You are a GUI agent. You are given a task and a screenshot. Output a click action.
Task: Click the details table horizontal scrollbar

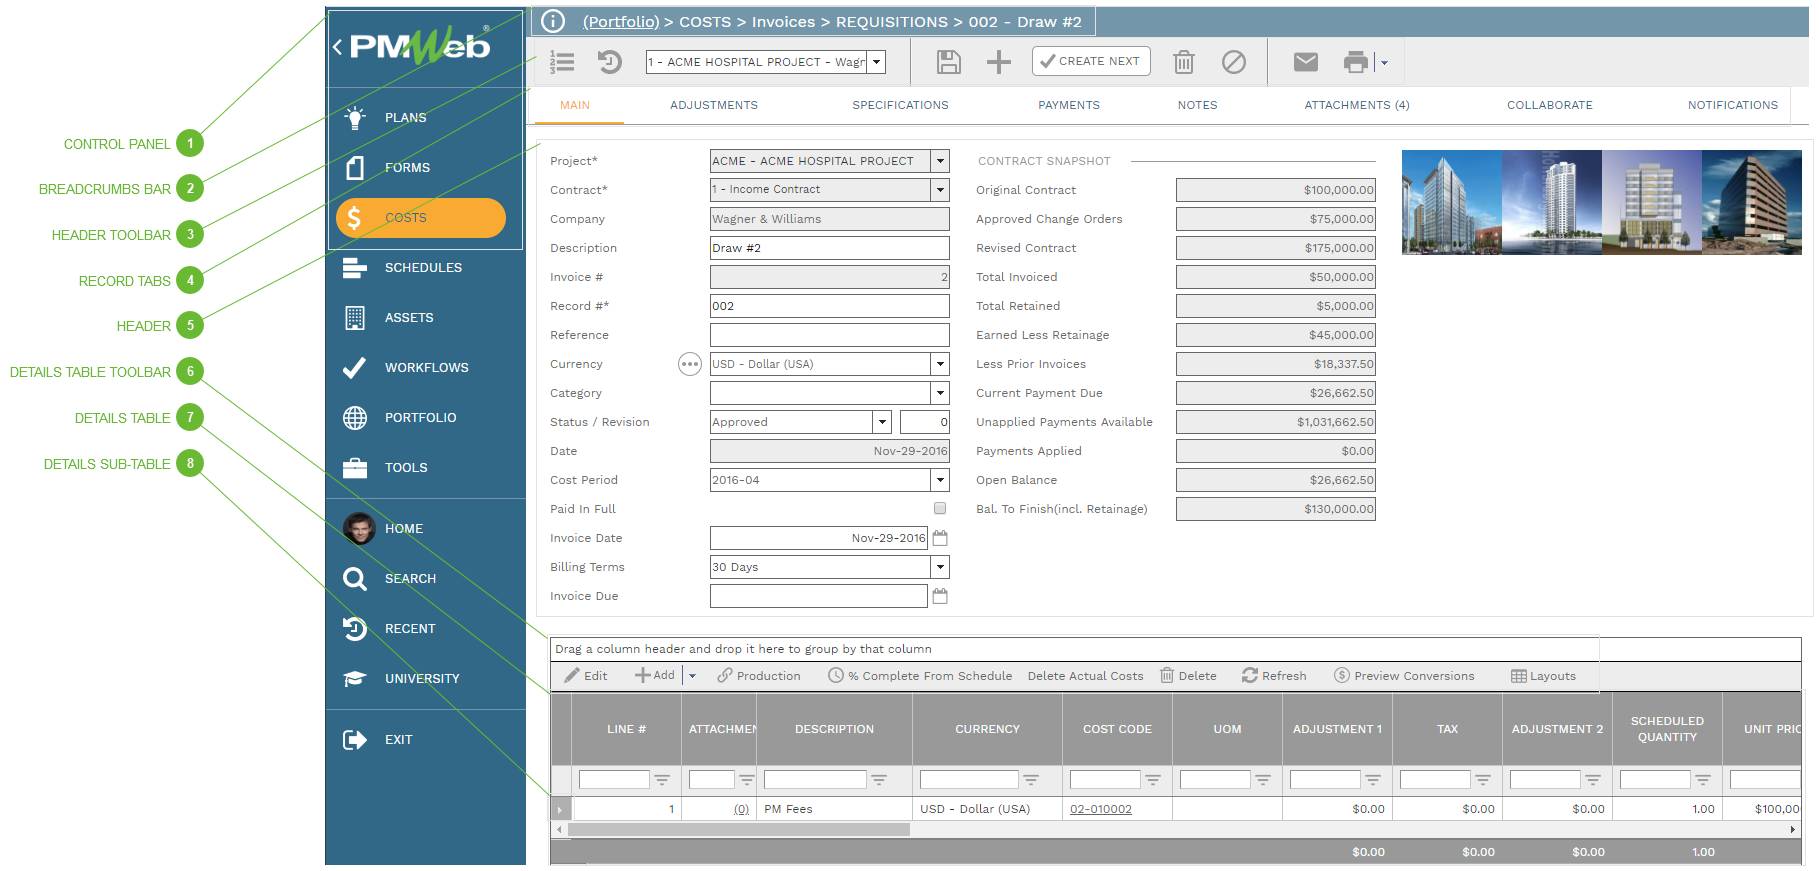click(738, 829)
